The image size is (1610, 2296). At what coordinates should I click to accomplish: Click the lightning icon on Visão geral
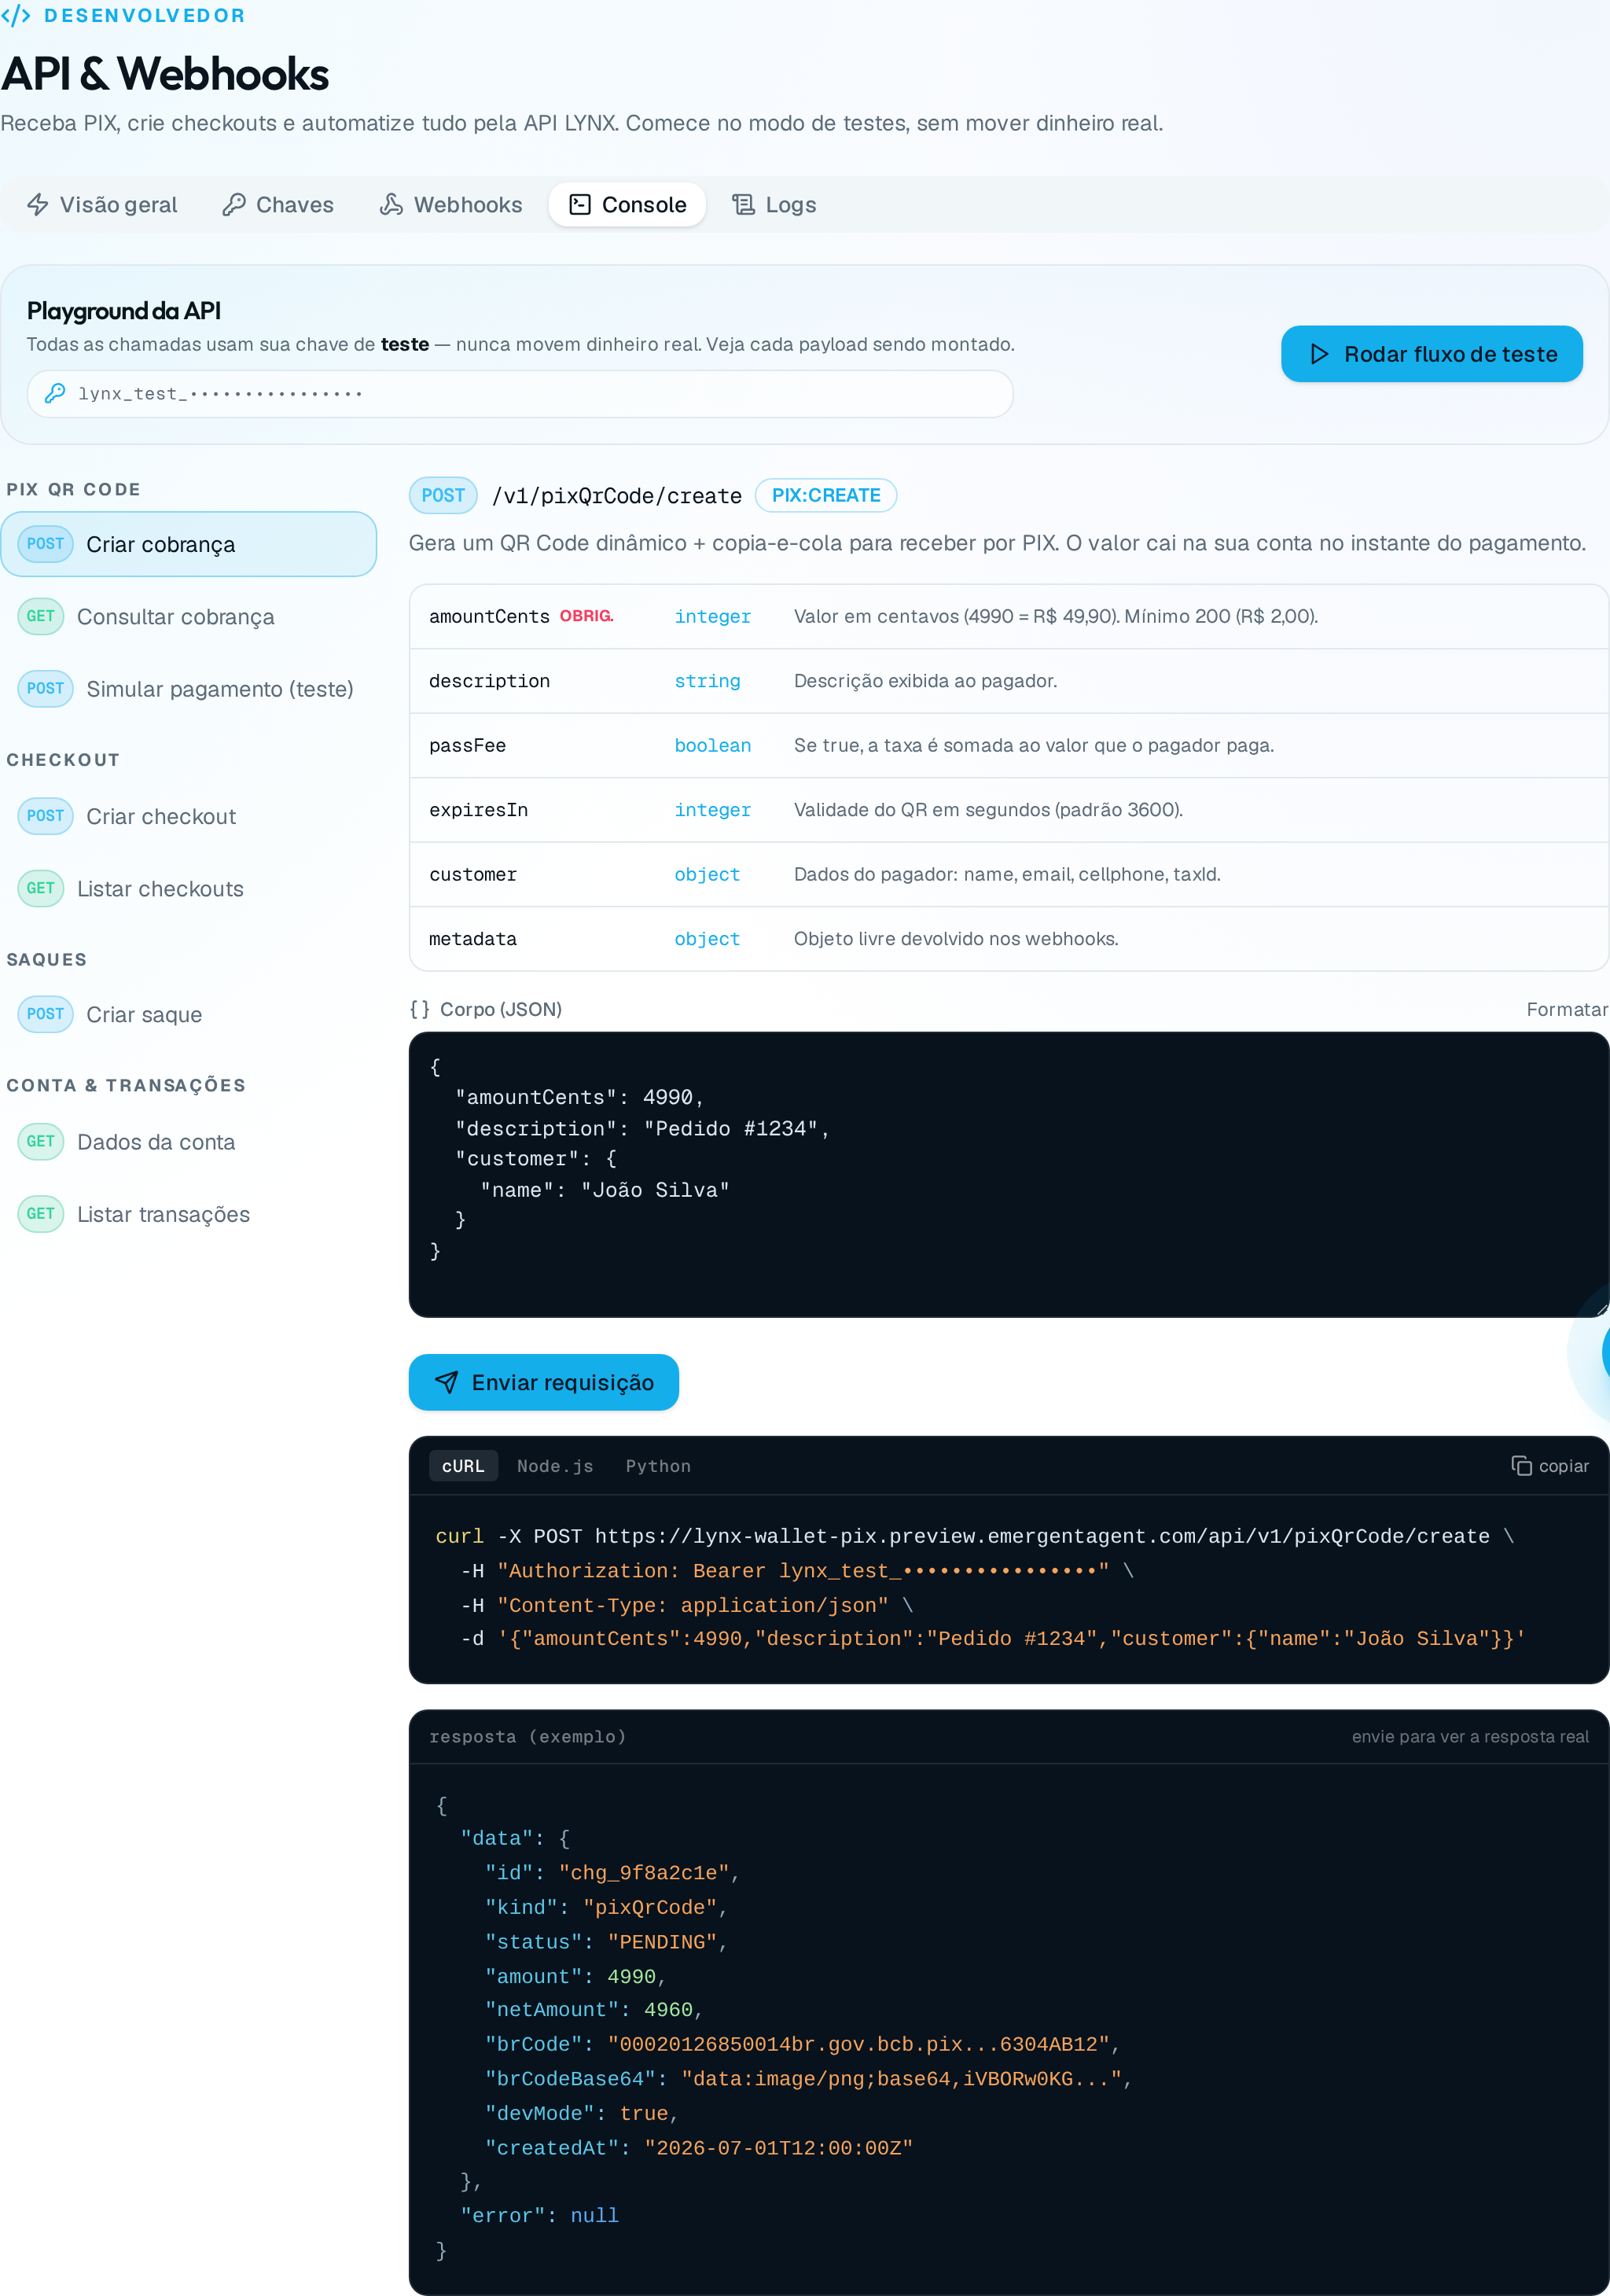tap(38, 205)
